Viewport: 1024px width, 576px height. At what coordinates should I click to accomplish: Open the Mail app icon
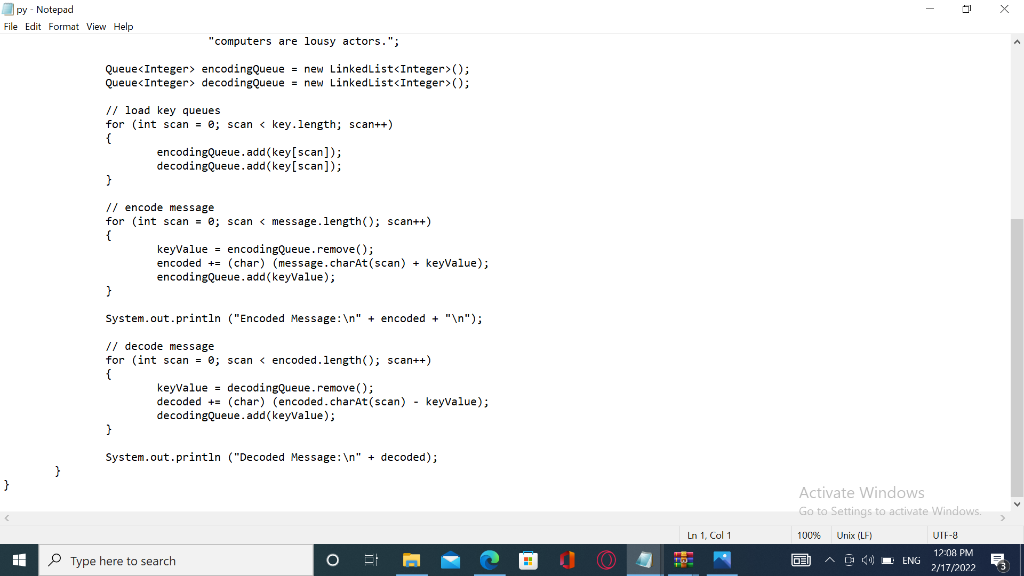click(x=450, y=560)
